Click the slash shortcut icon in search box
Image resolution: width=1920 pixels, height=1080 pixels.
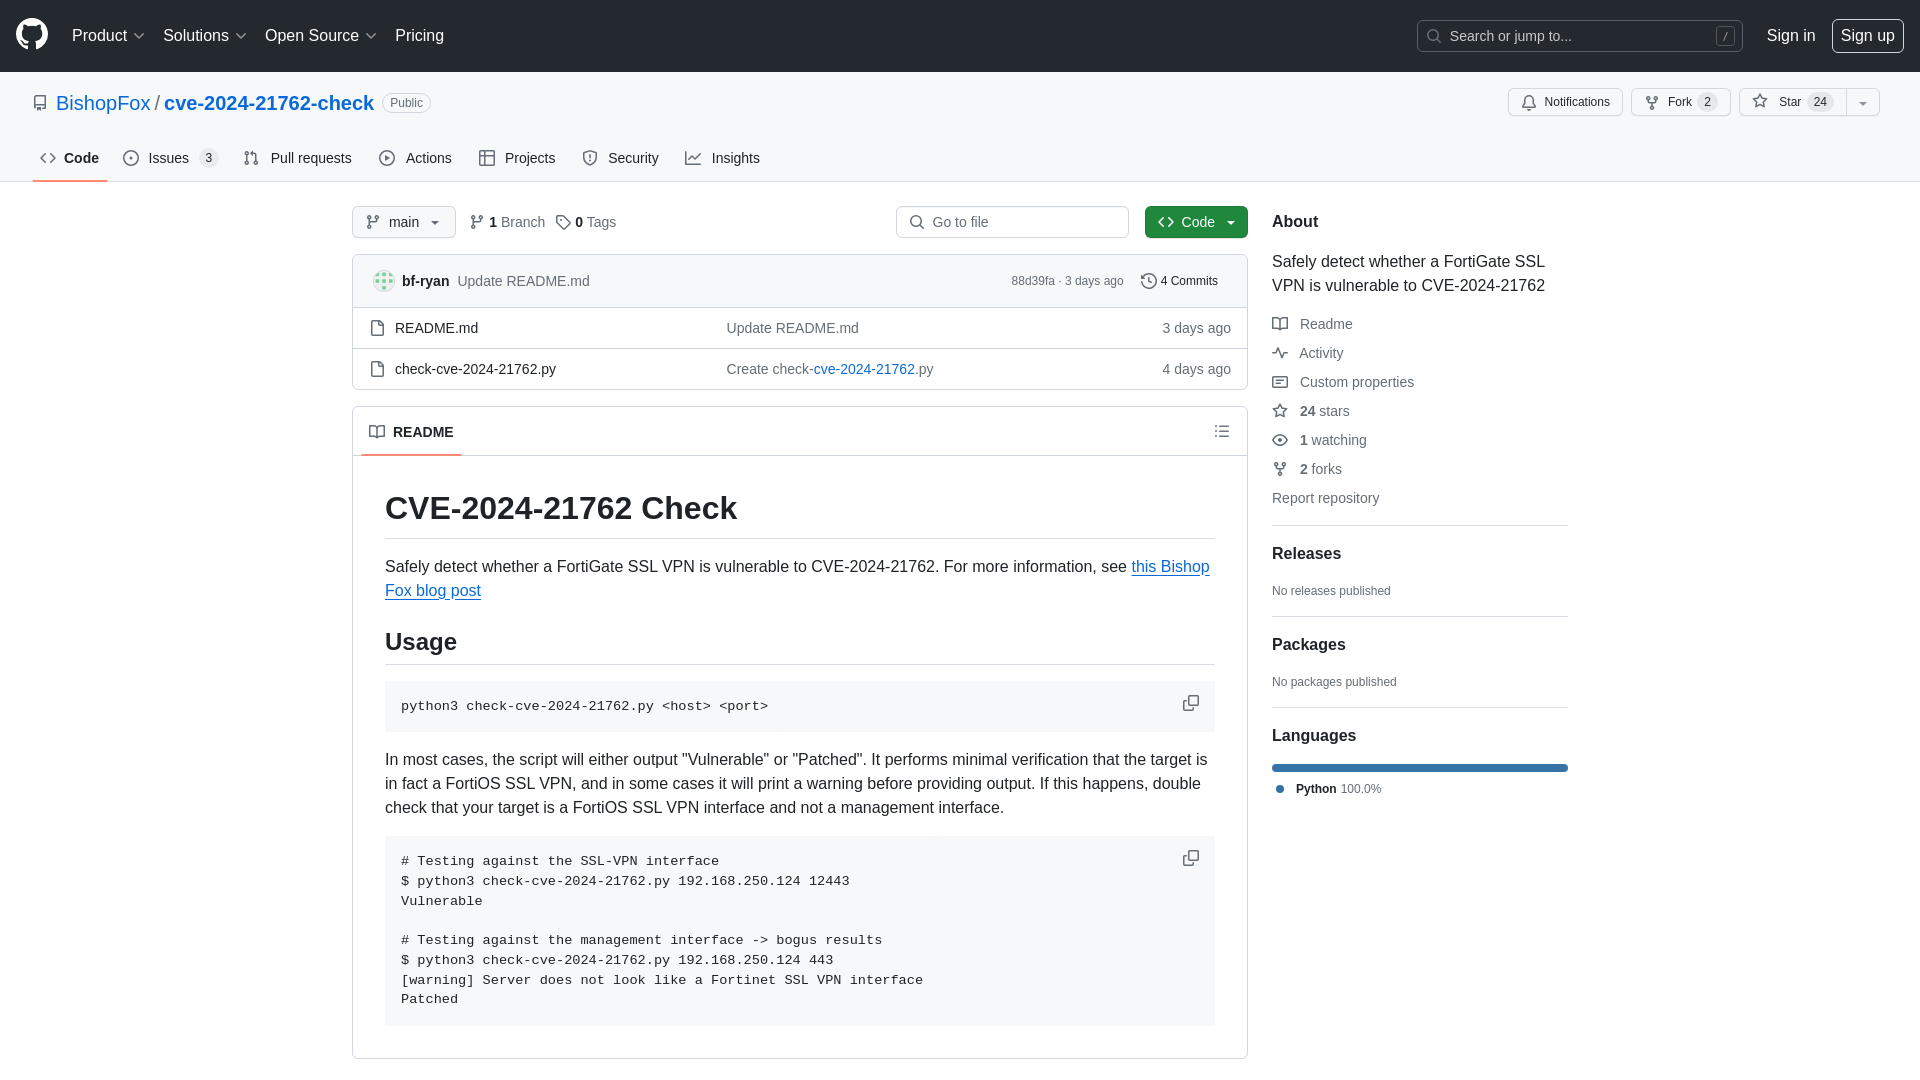tap(1725, 36)
